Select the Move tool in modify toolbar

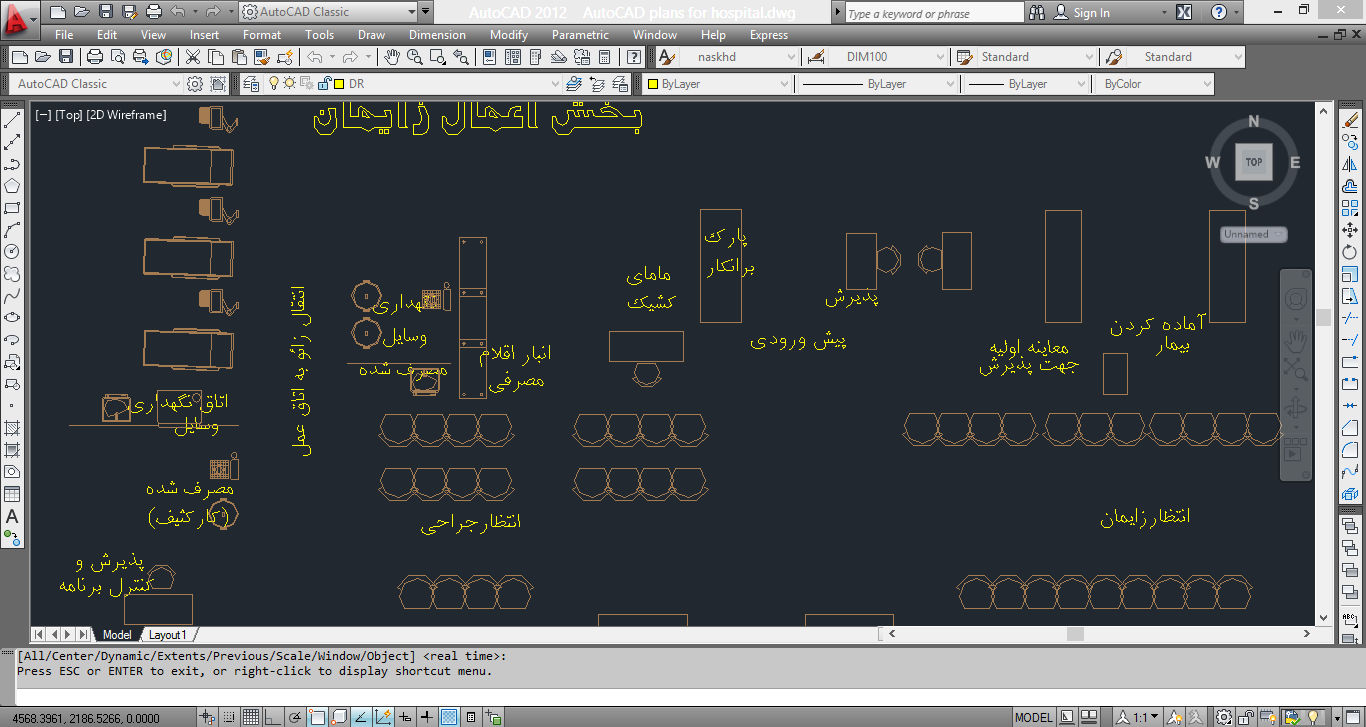tap(1351, 230)
